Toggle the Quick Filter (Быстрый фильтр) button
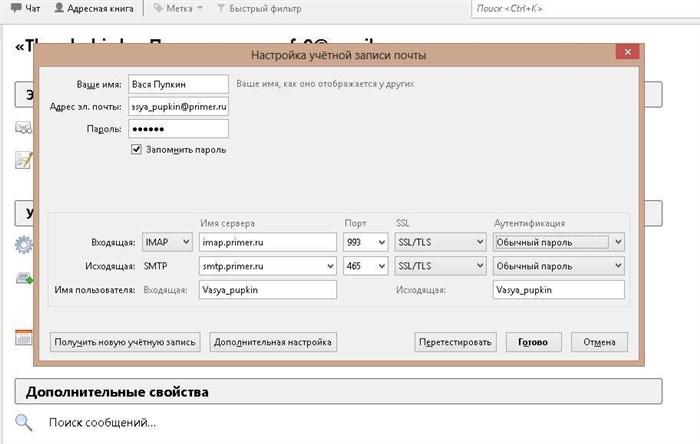This screenshot has height=444, width=700. point(259,8)
